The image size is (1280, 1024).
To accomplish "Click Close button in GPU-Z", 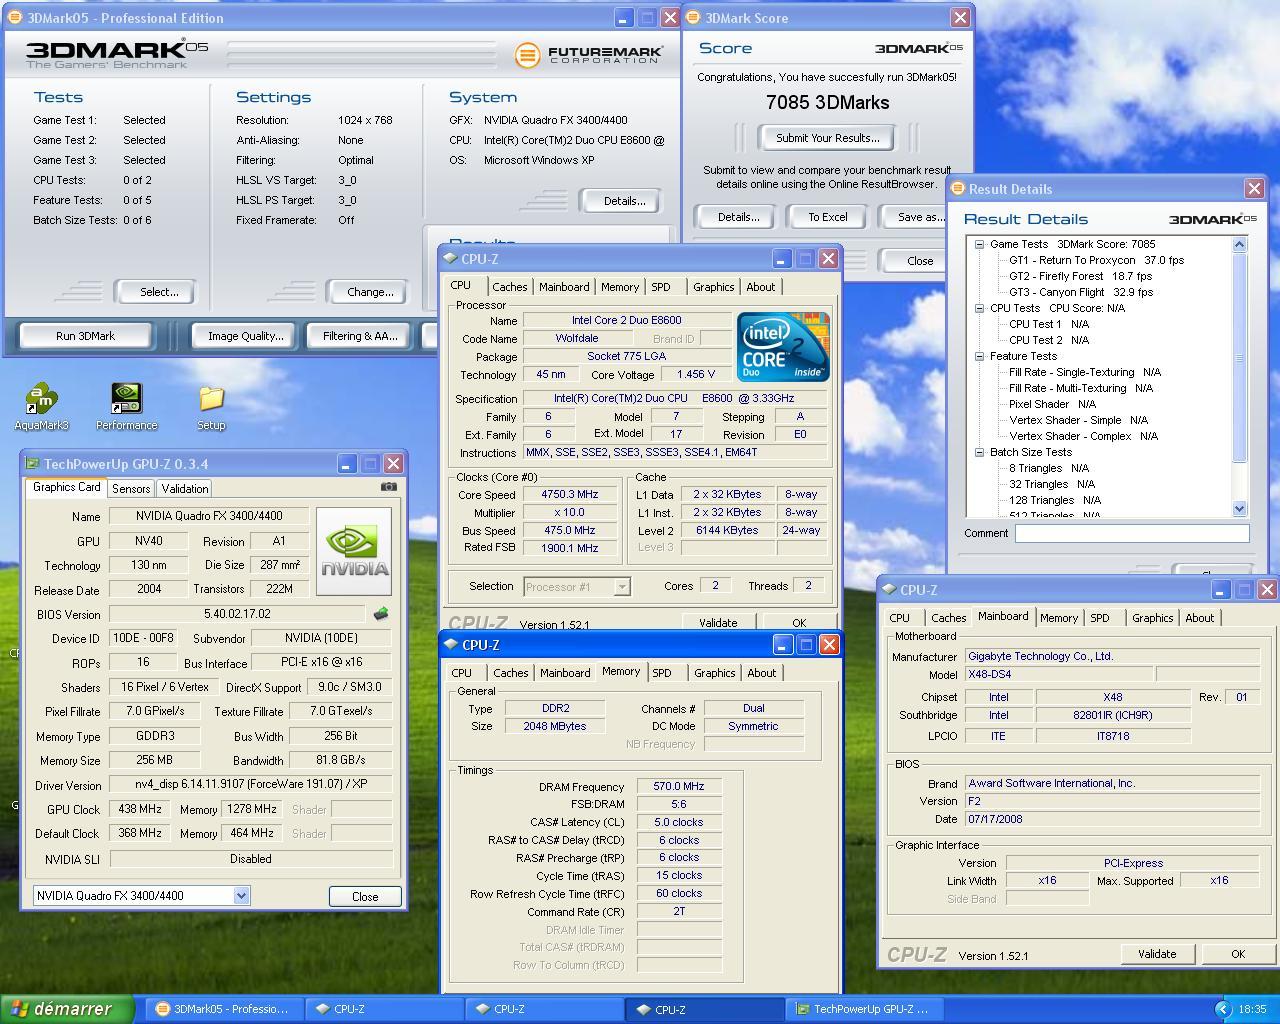I will pos(365,896).
